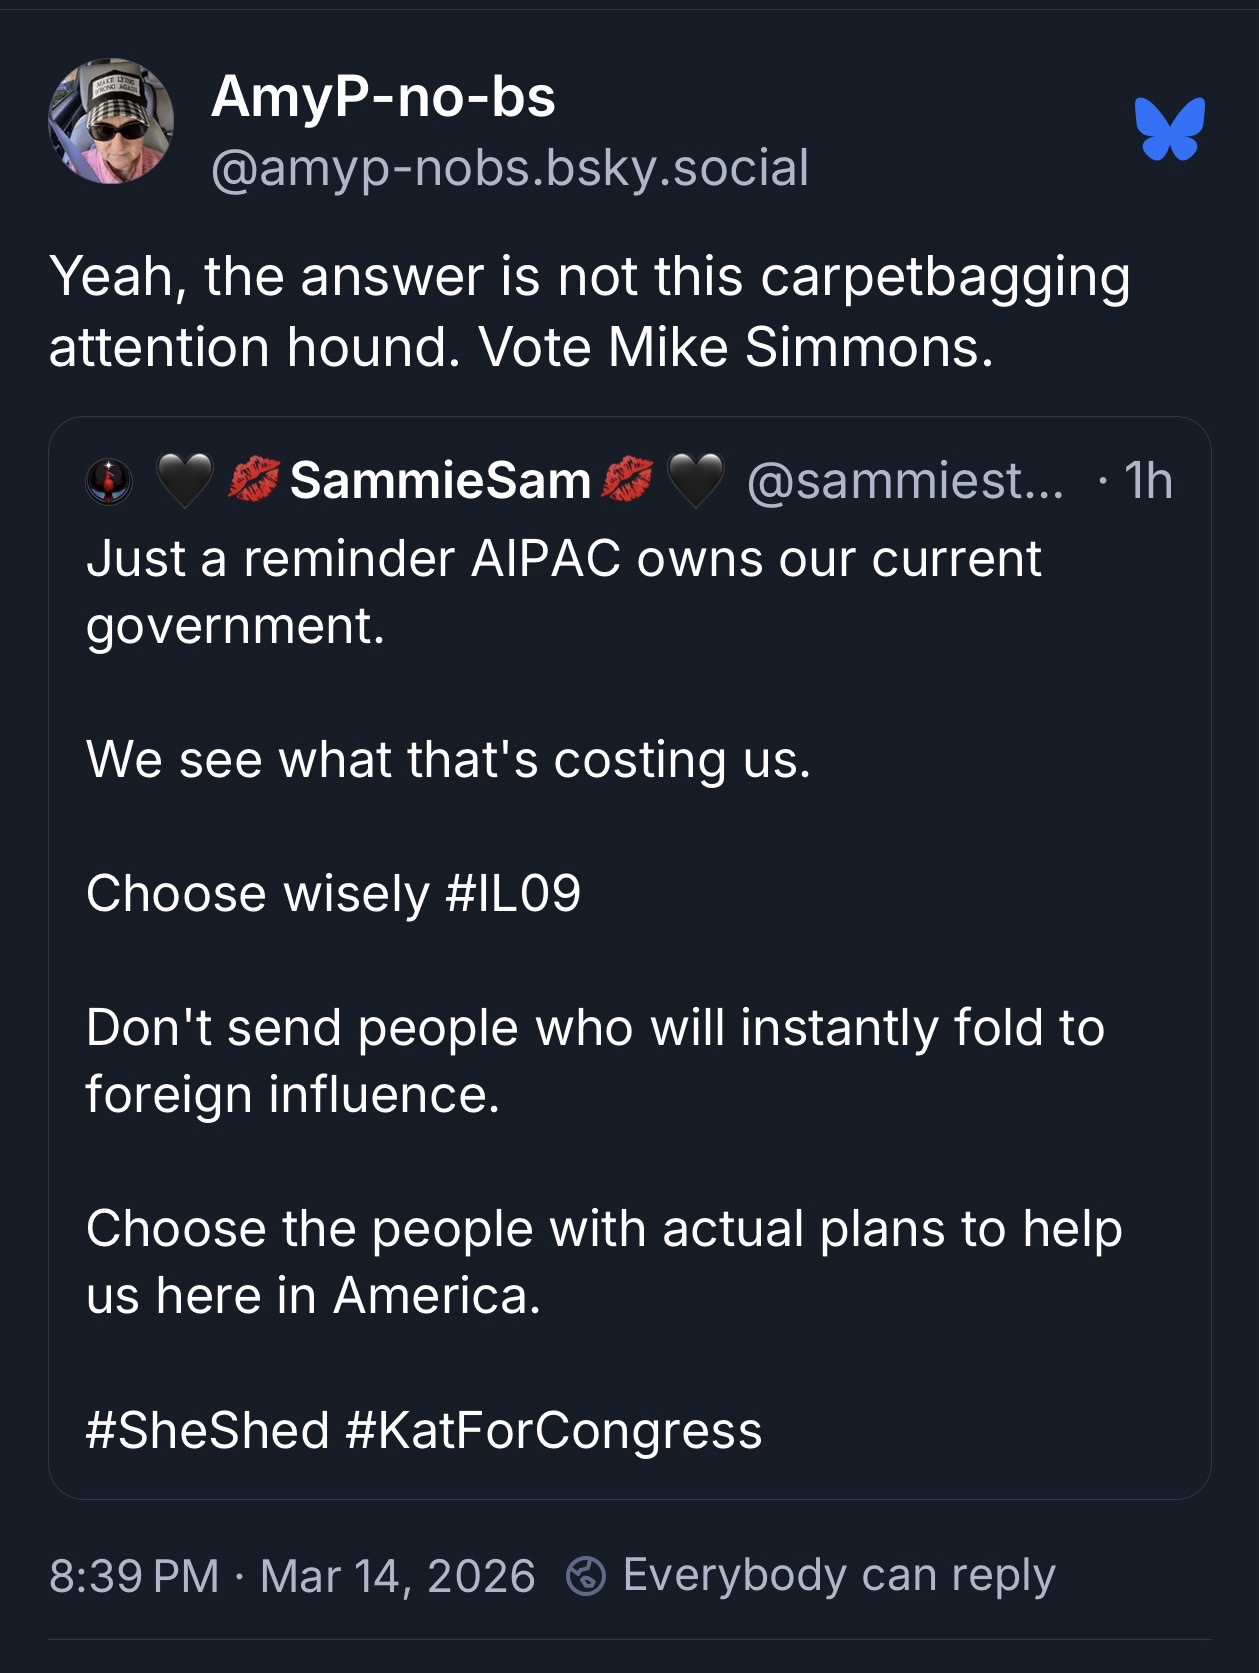Open AmyP-no-bs profile avatar
This screenshot has height=1673, width=1259.
[x=111, y=121]
